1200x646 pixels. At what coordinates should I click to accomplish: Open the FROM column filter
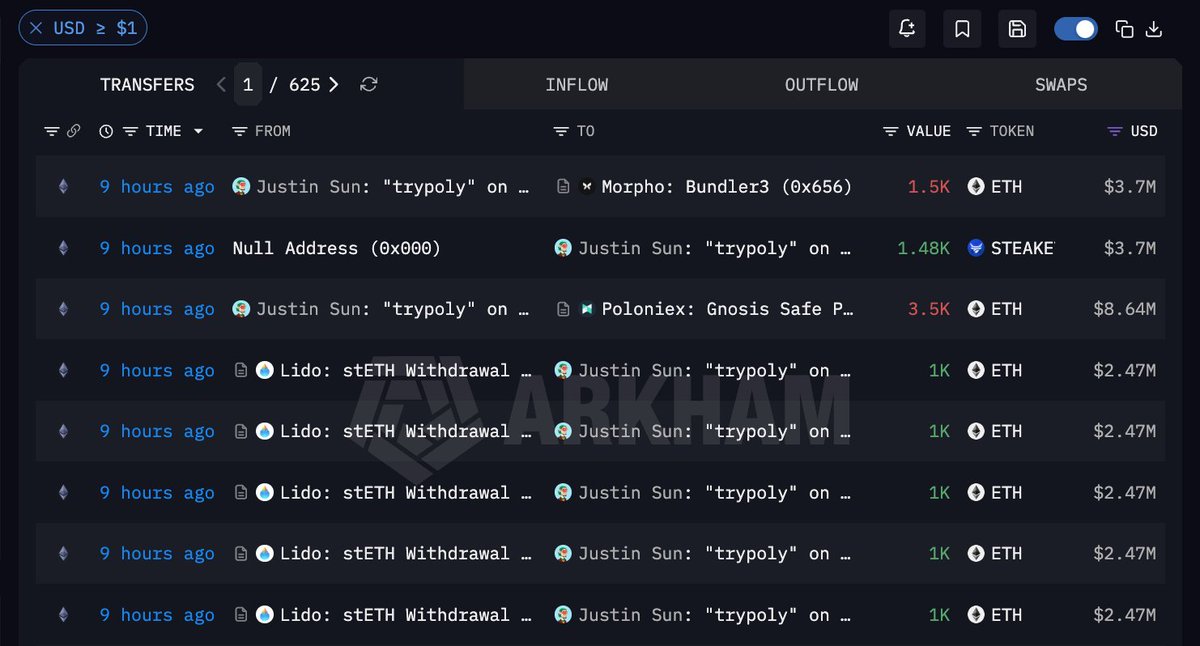click(x=239, y=131)
